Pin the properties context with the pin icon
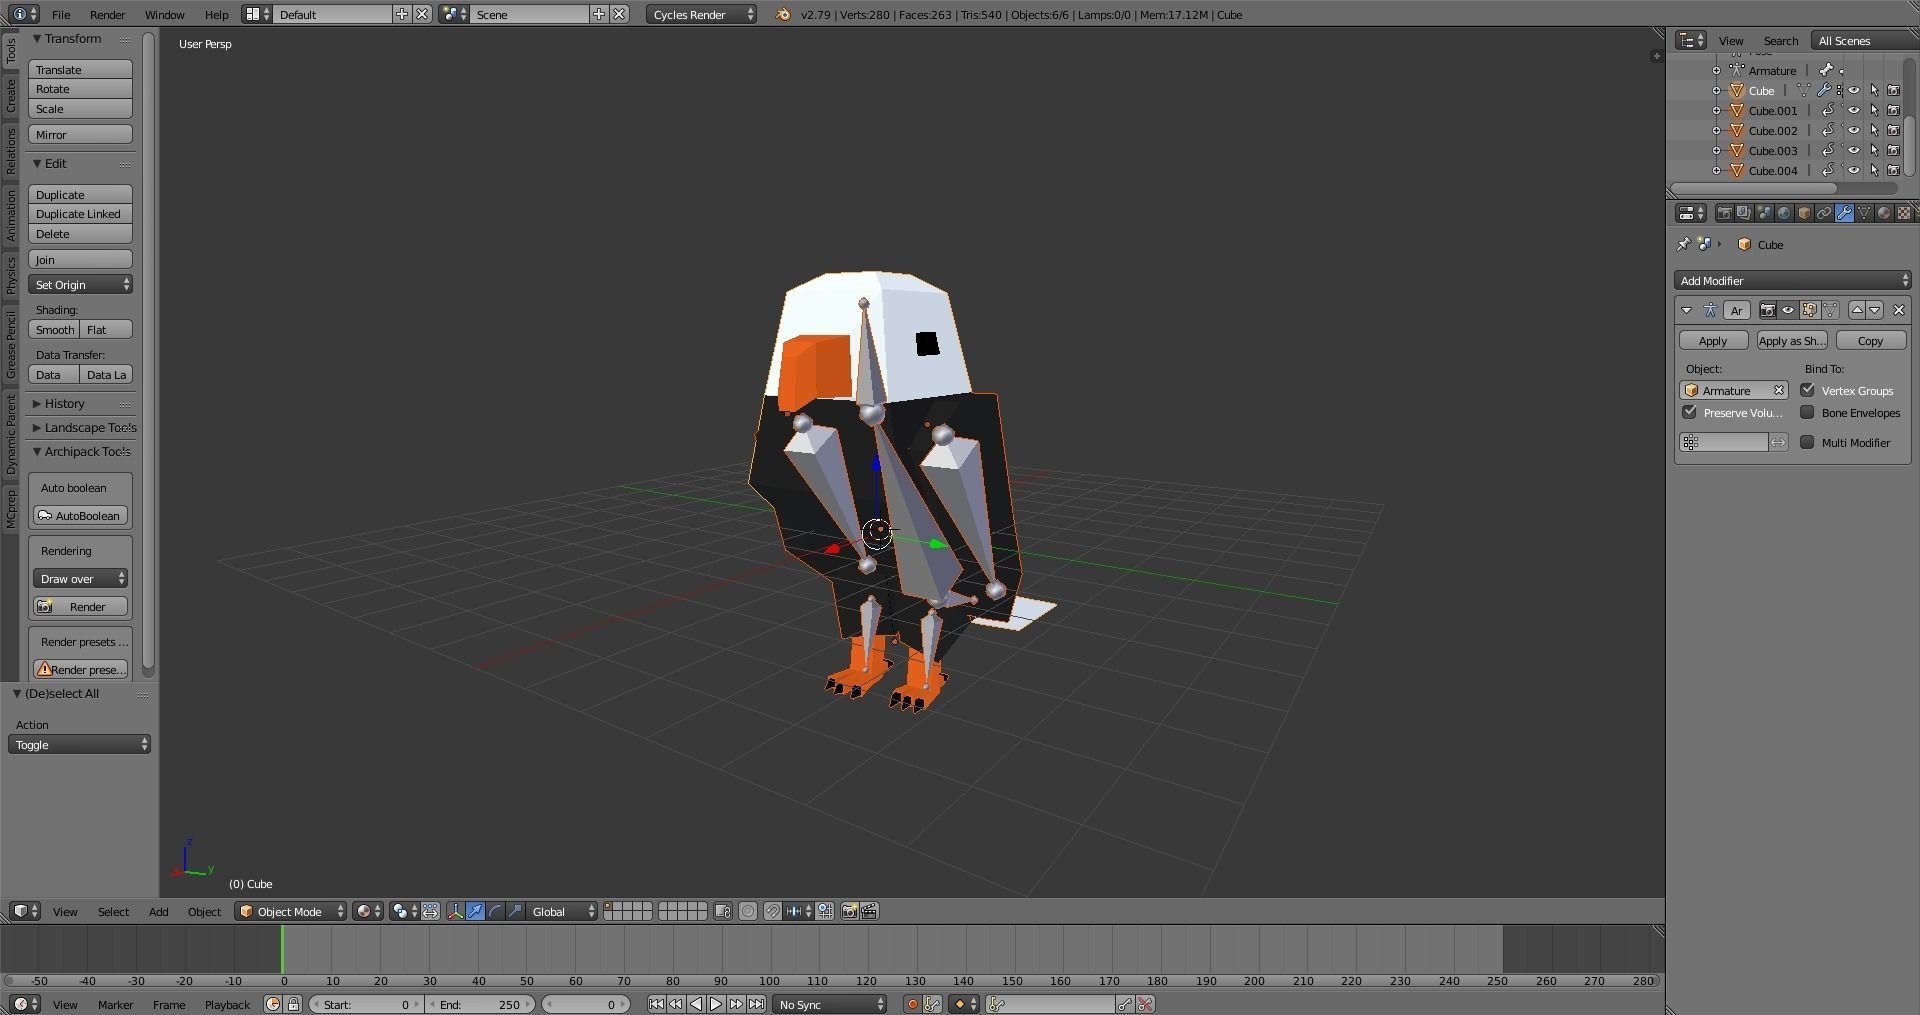 1684,244
